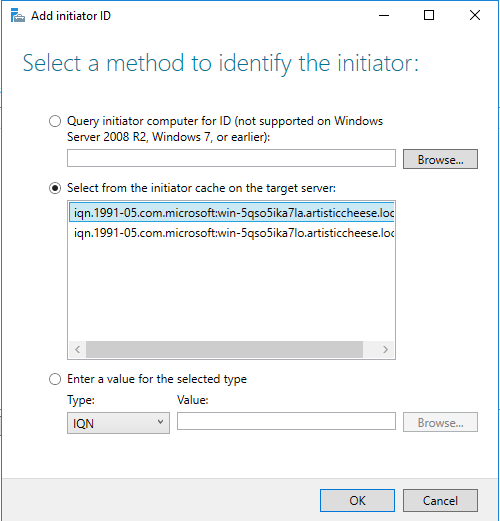This screenshot has width=500, height=521.
Task: Click the dropdown arrow beside IQN
Action: coord(160,422)
